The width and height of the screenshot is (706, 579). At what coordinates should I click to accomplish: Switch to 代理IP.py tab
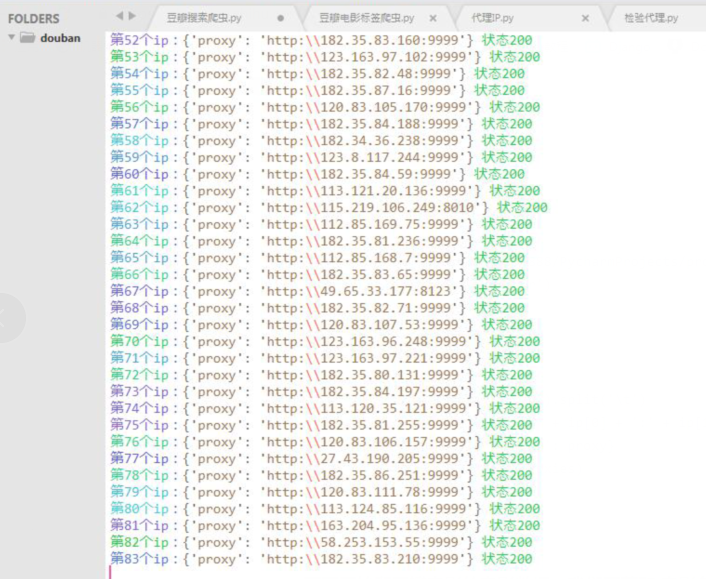click(492, 18)
